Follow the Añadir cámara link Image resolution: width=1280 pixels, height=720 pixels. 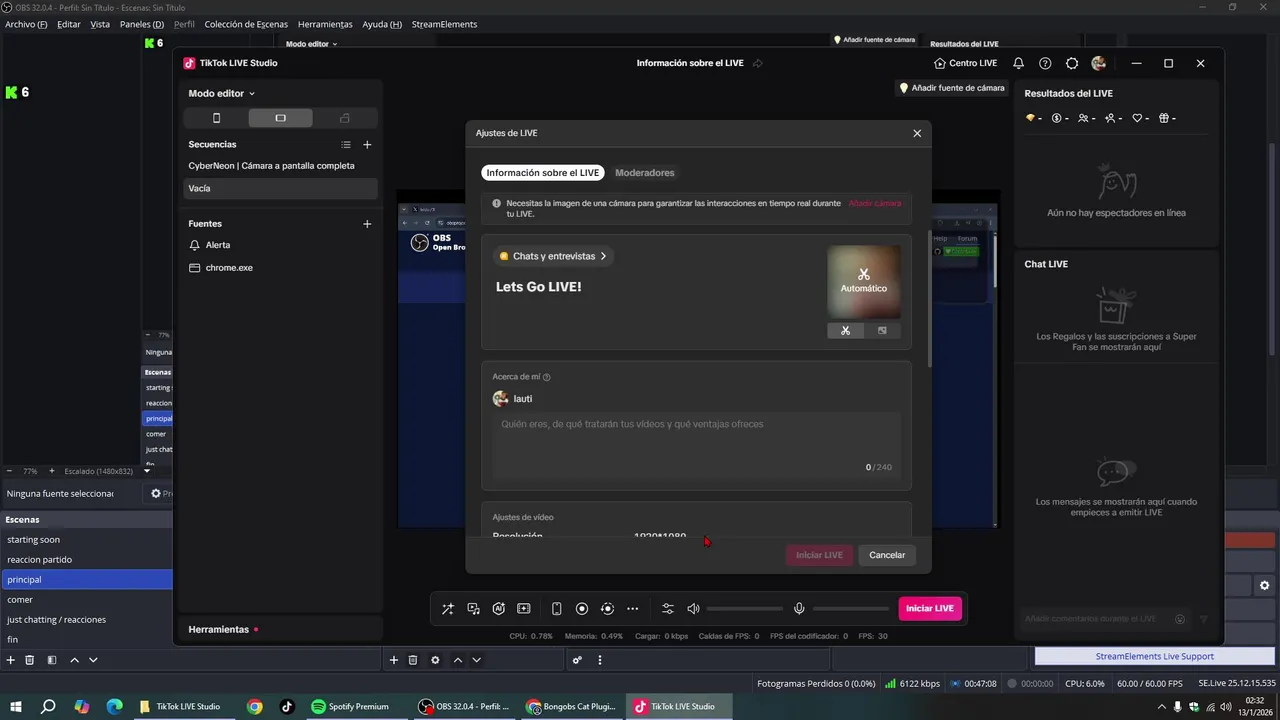875,203
